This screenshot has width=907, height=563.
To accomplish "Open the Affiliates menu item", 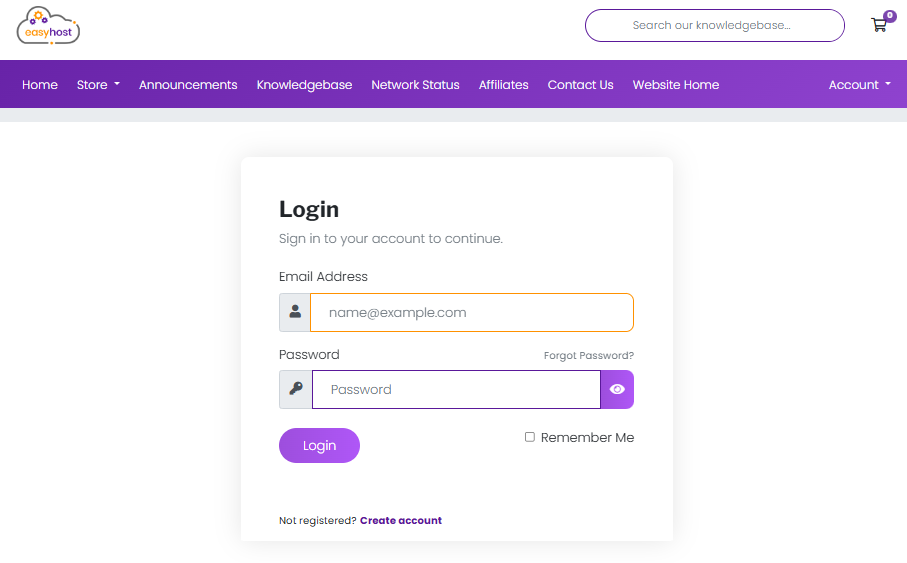I will coord(503,85).
